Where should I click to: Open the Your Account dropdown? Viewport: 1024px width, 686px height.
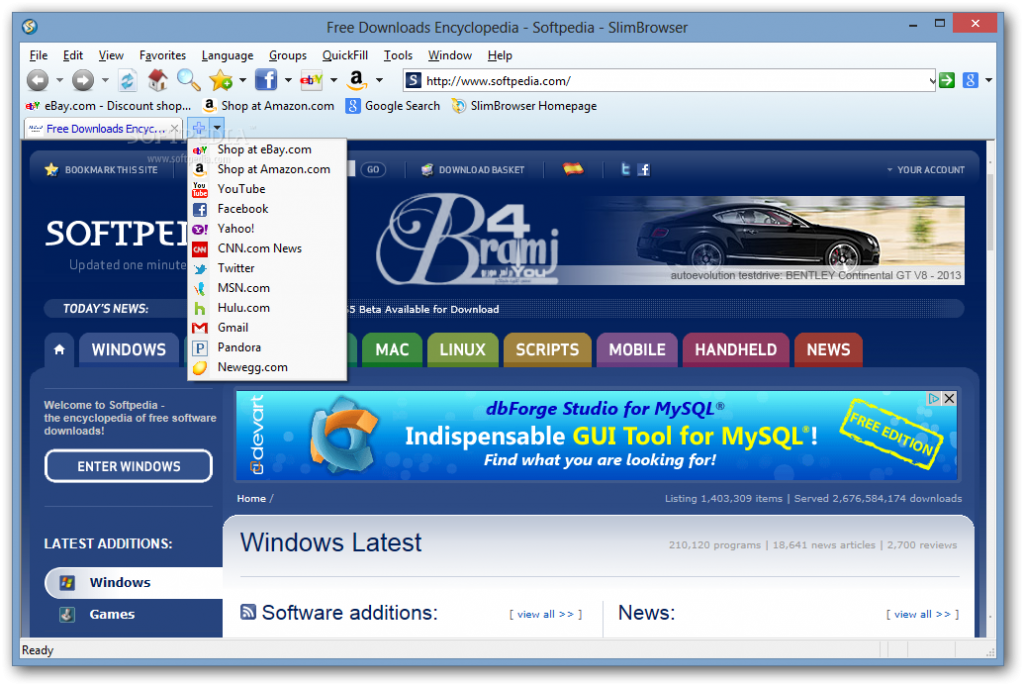[925, 170]
